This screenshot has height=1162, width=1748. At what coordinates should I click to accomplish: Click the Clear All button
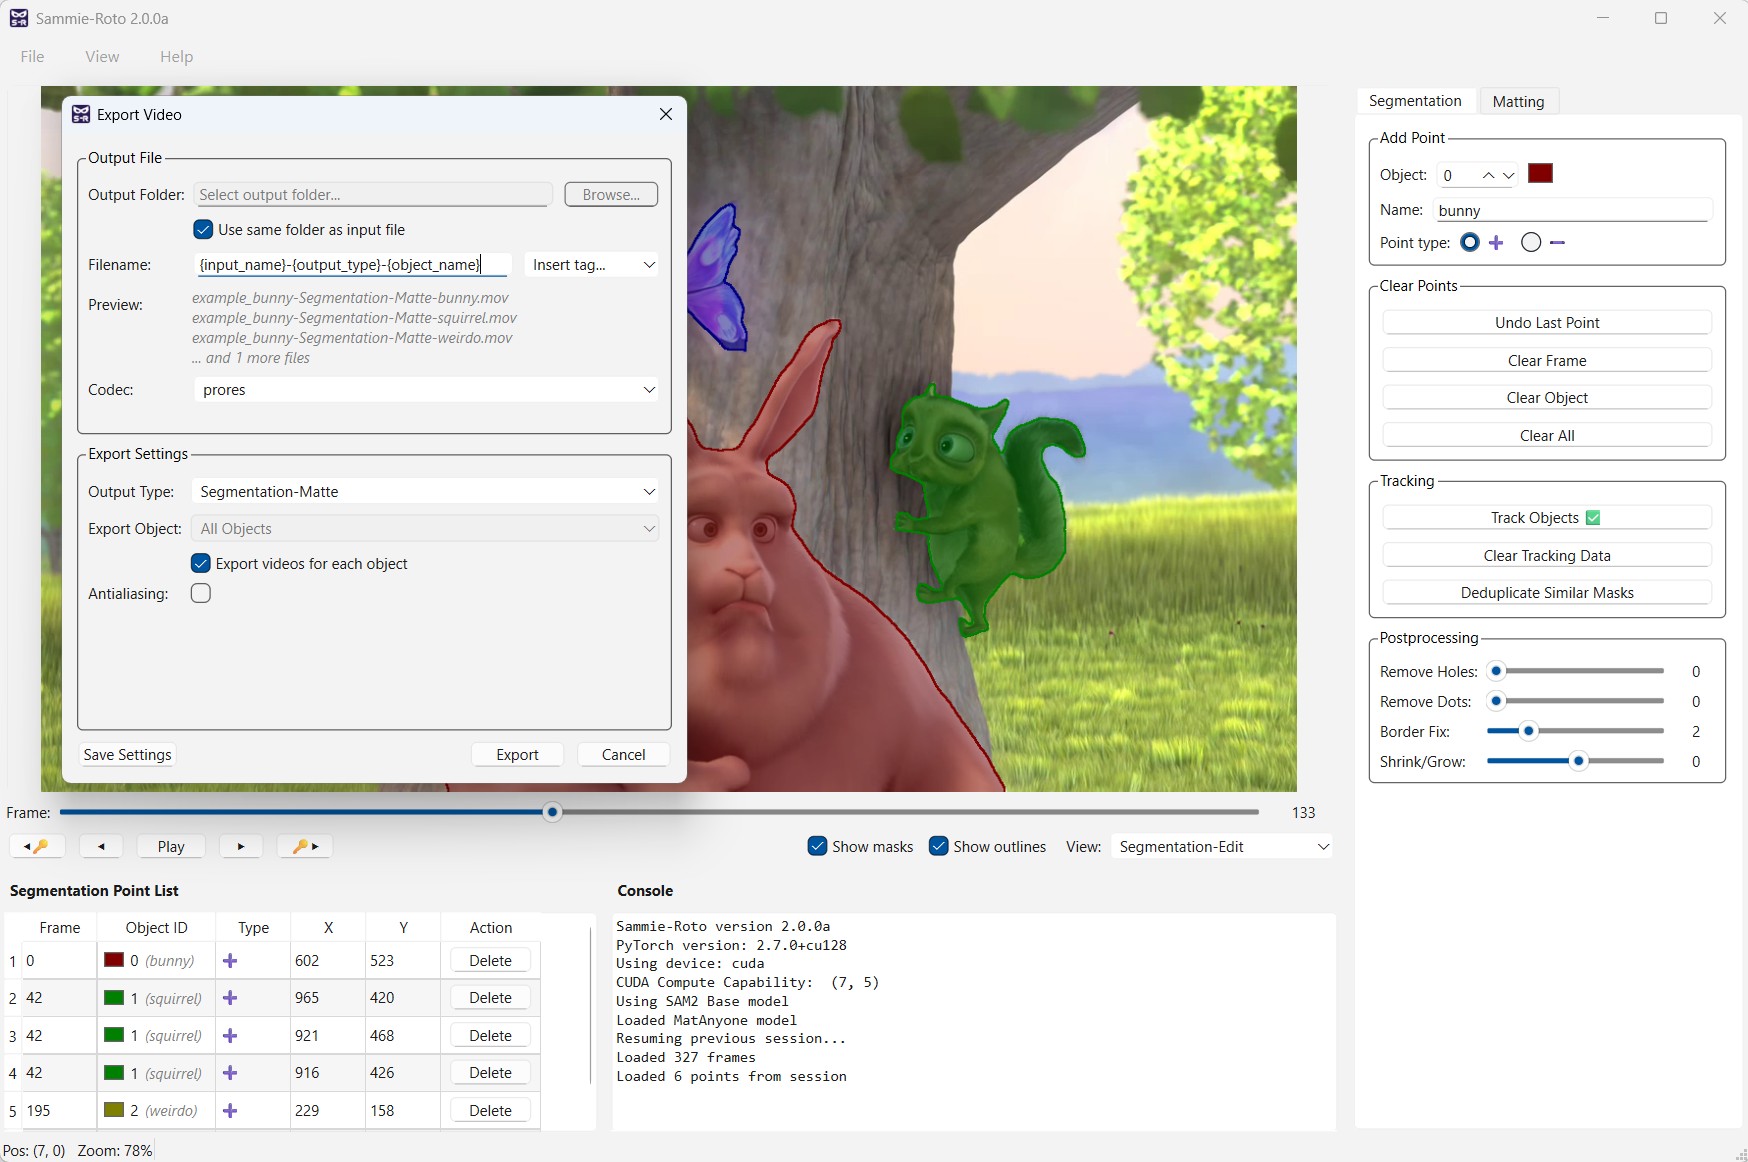(1547, 435)
